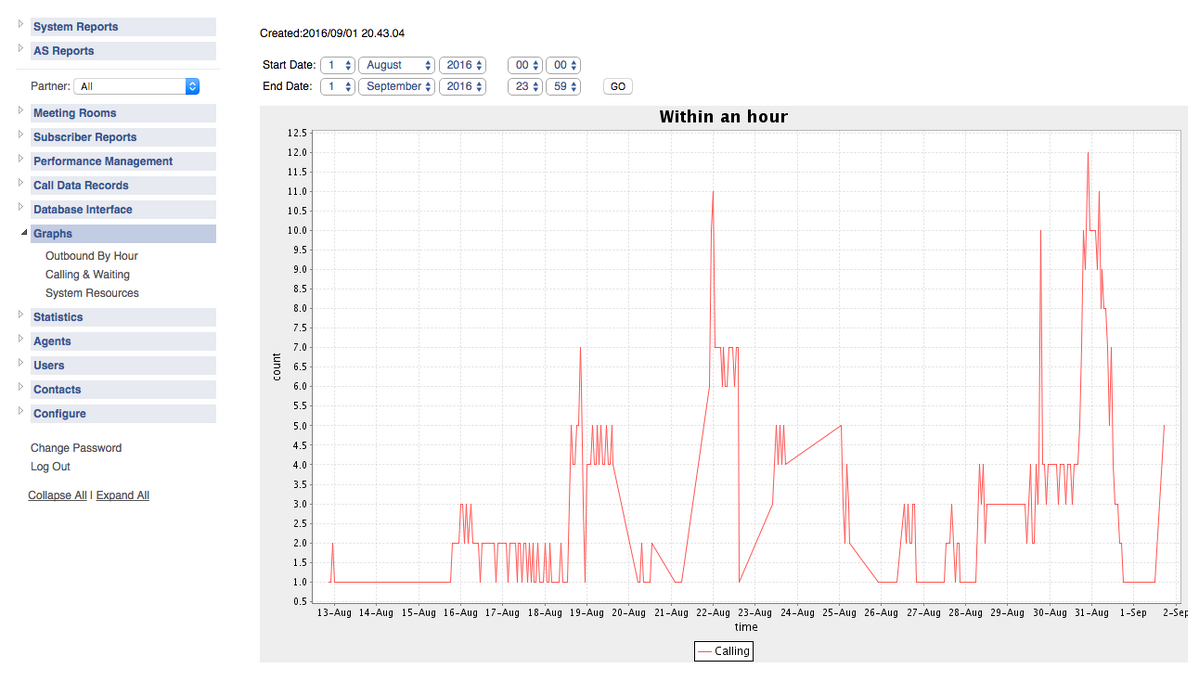
Task: Open End Date year dropdown
Action: pyautogui.click(x=463, y=86)
